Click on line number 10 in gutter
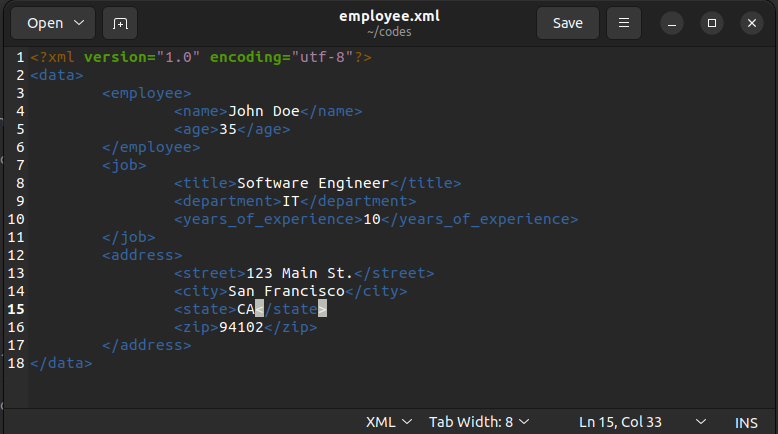The image size is (778, 434). coord(16,219)
